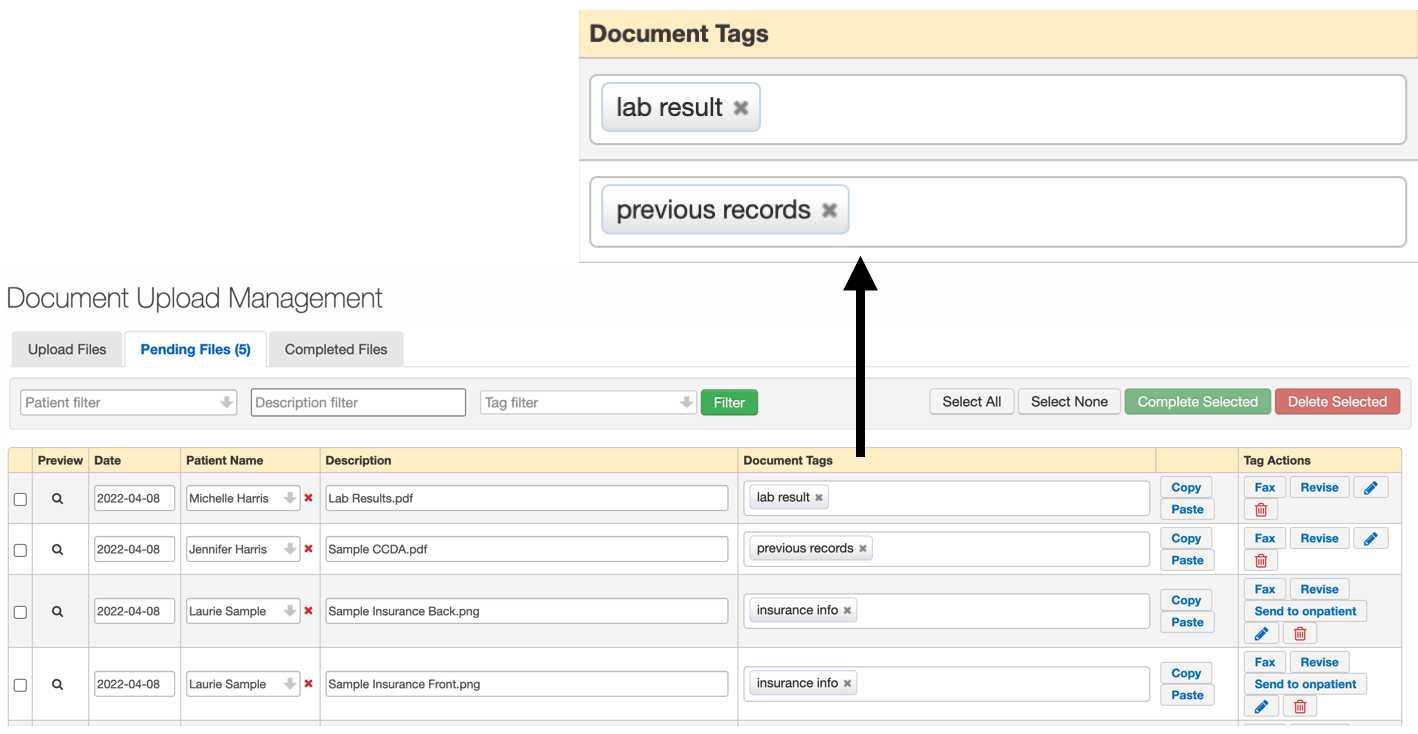Open Laurie Sample dropdown on Insurance Front row

(243, 684)
